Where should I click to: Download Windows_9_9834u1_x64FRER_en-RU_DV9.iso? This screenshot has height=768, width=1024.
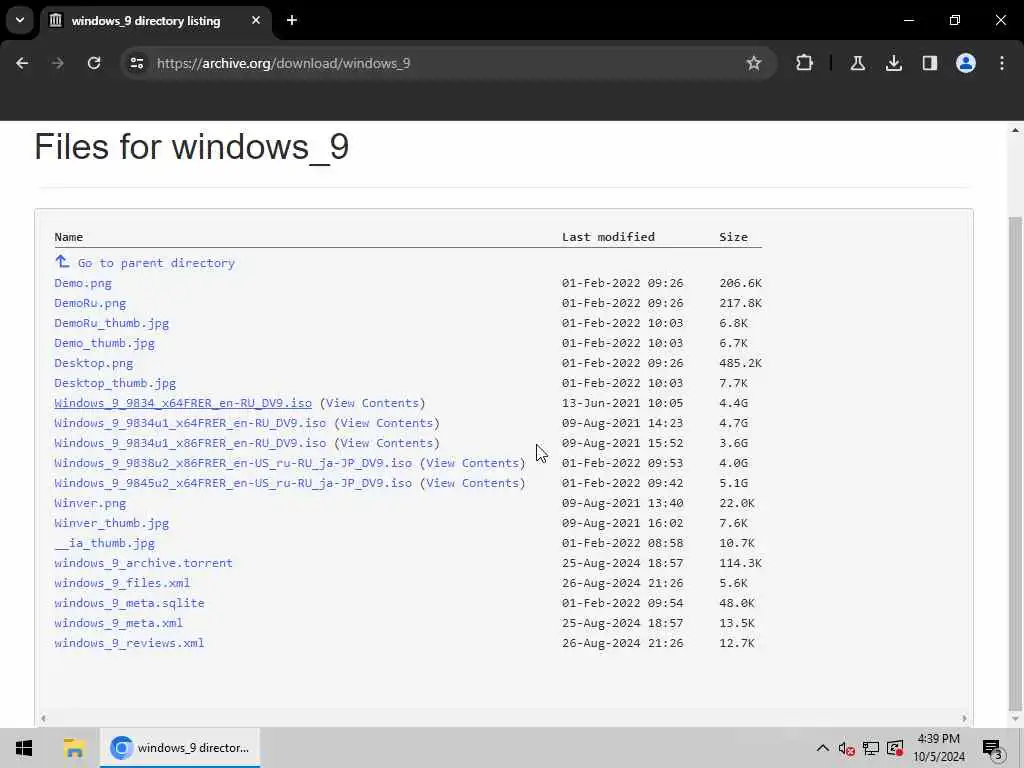tap(190, 423)
